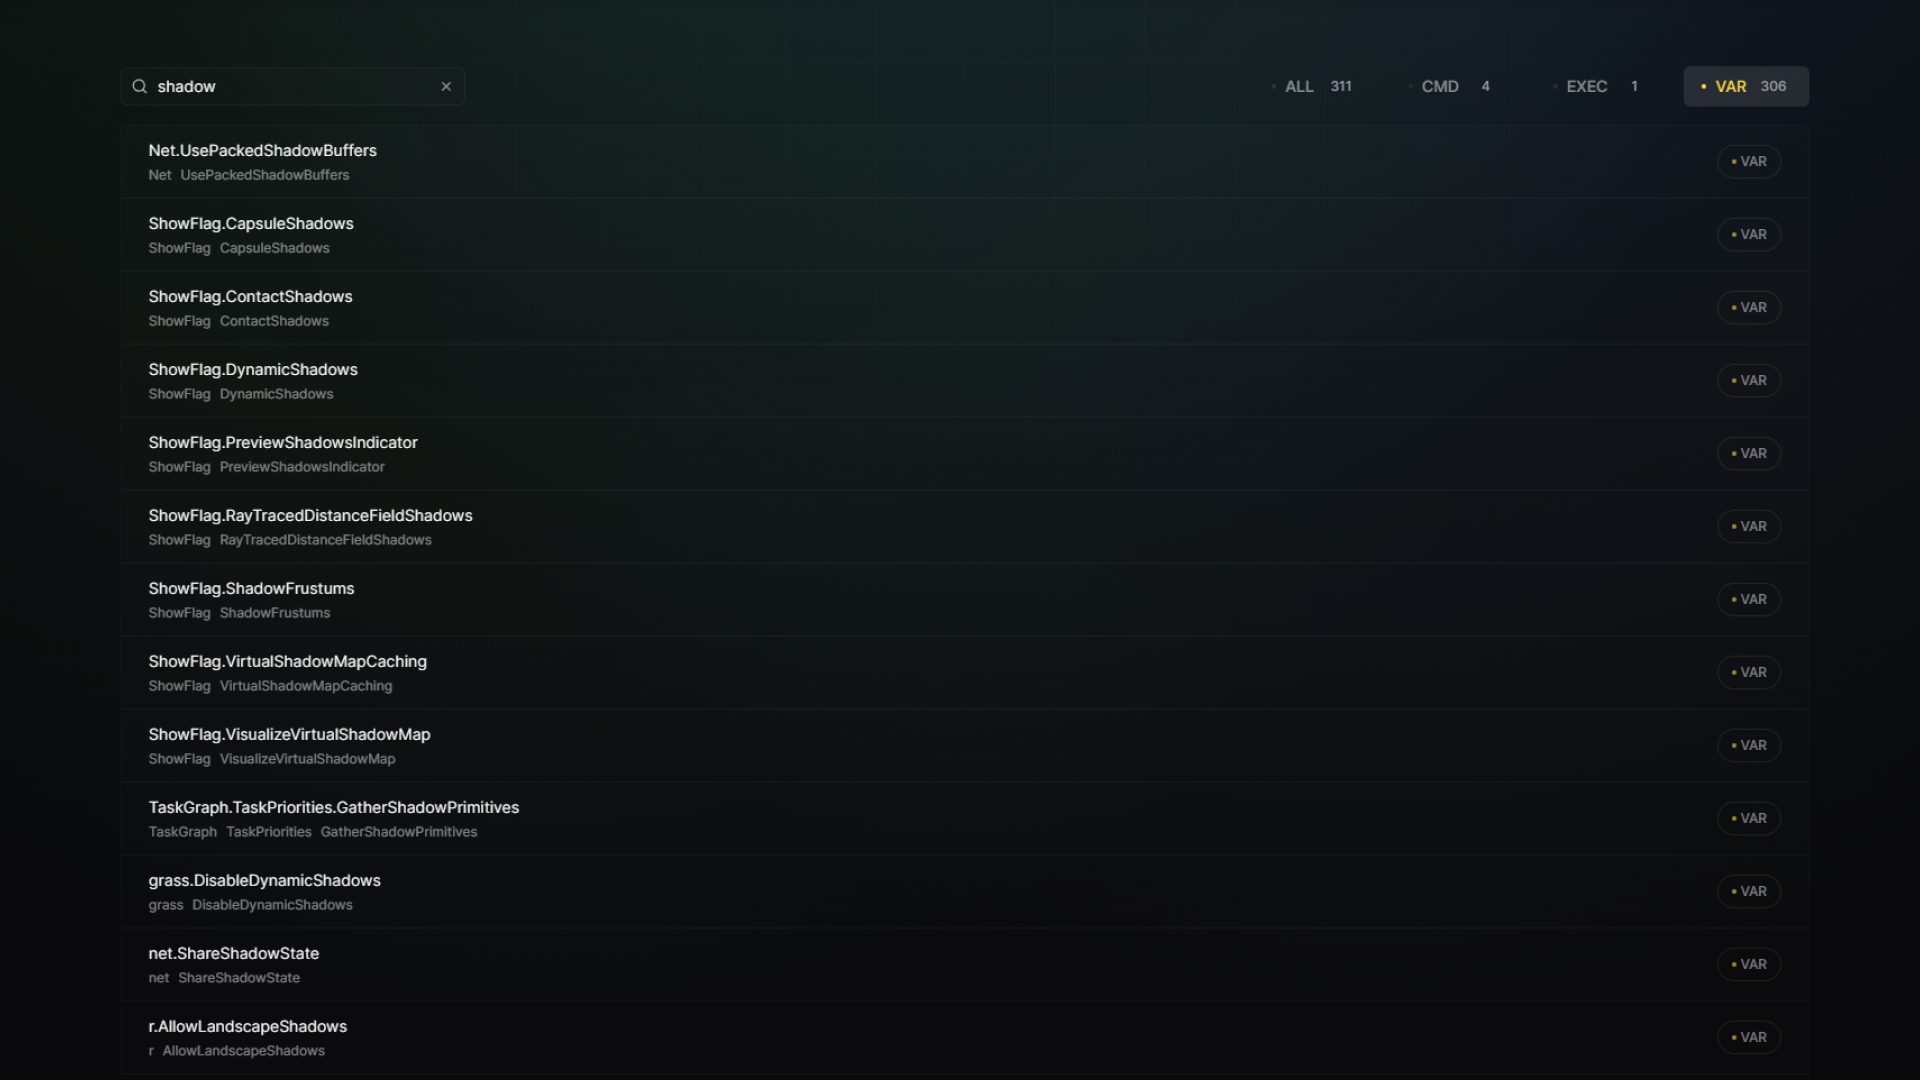This screenshot has width=1920, height=1080.
Task: Select the VAR filter tab
Action: click(1746, 86)
